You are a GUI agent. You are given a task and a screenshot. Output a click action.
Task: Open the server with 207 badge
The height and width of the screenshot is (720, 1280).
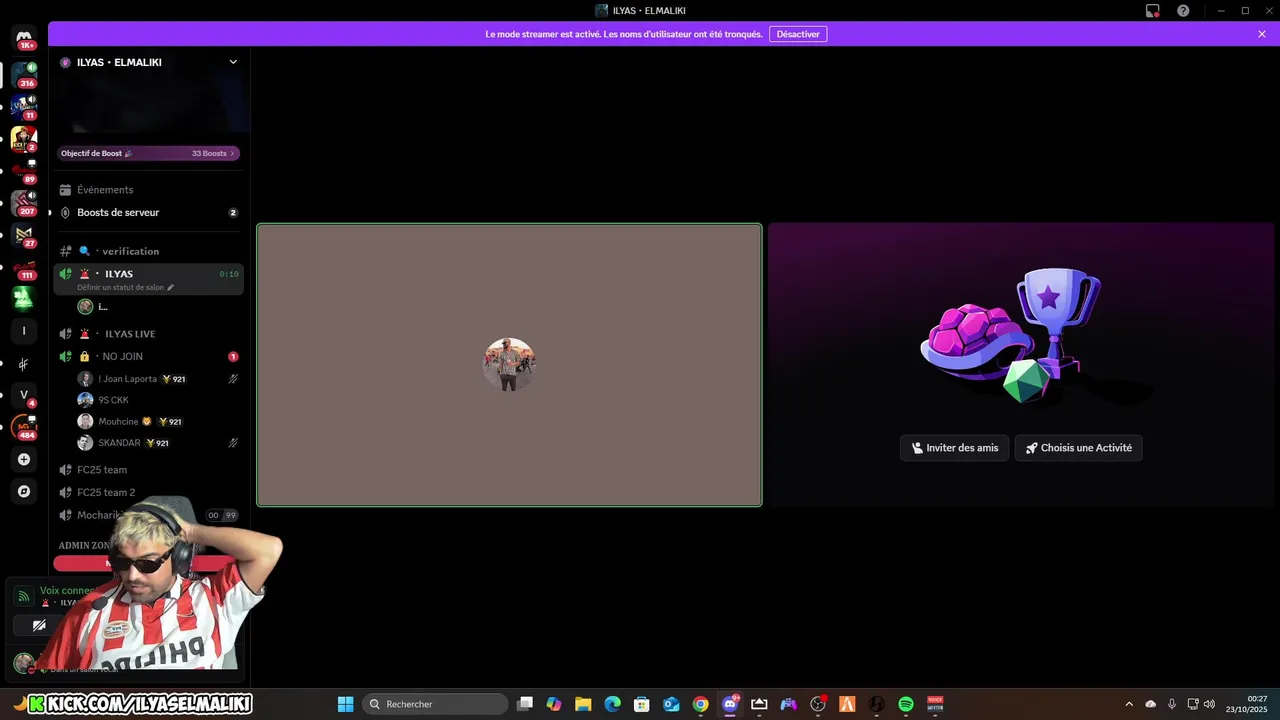(x=24, y=203)
